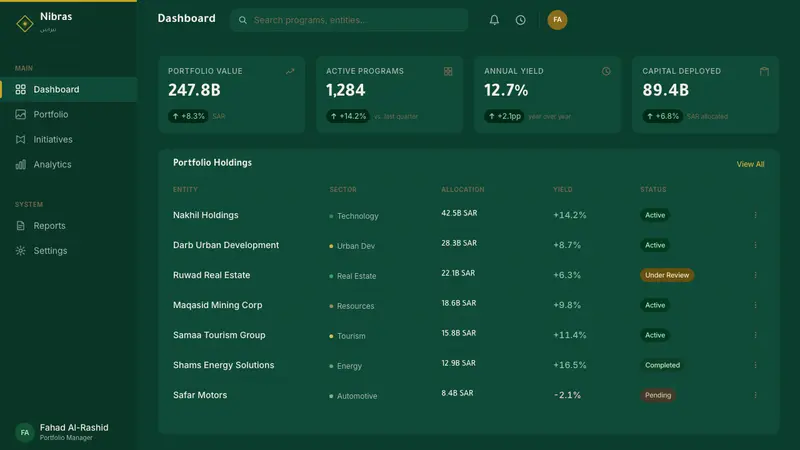Open row menu for Ruwad Real Estate
800x450 pixels.
click(756, 275)
